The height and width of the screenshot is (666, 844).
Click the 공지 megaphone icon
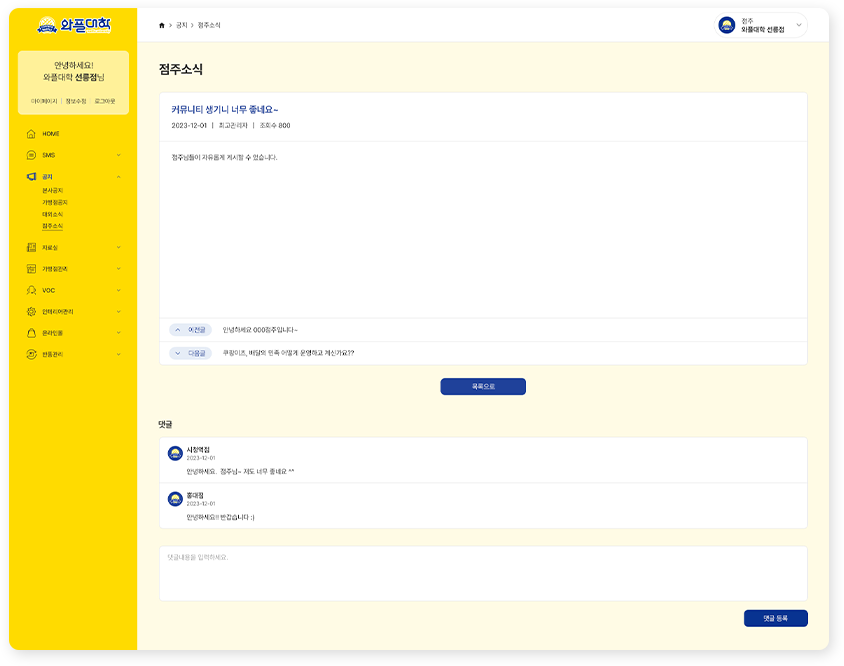31,177
